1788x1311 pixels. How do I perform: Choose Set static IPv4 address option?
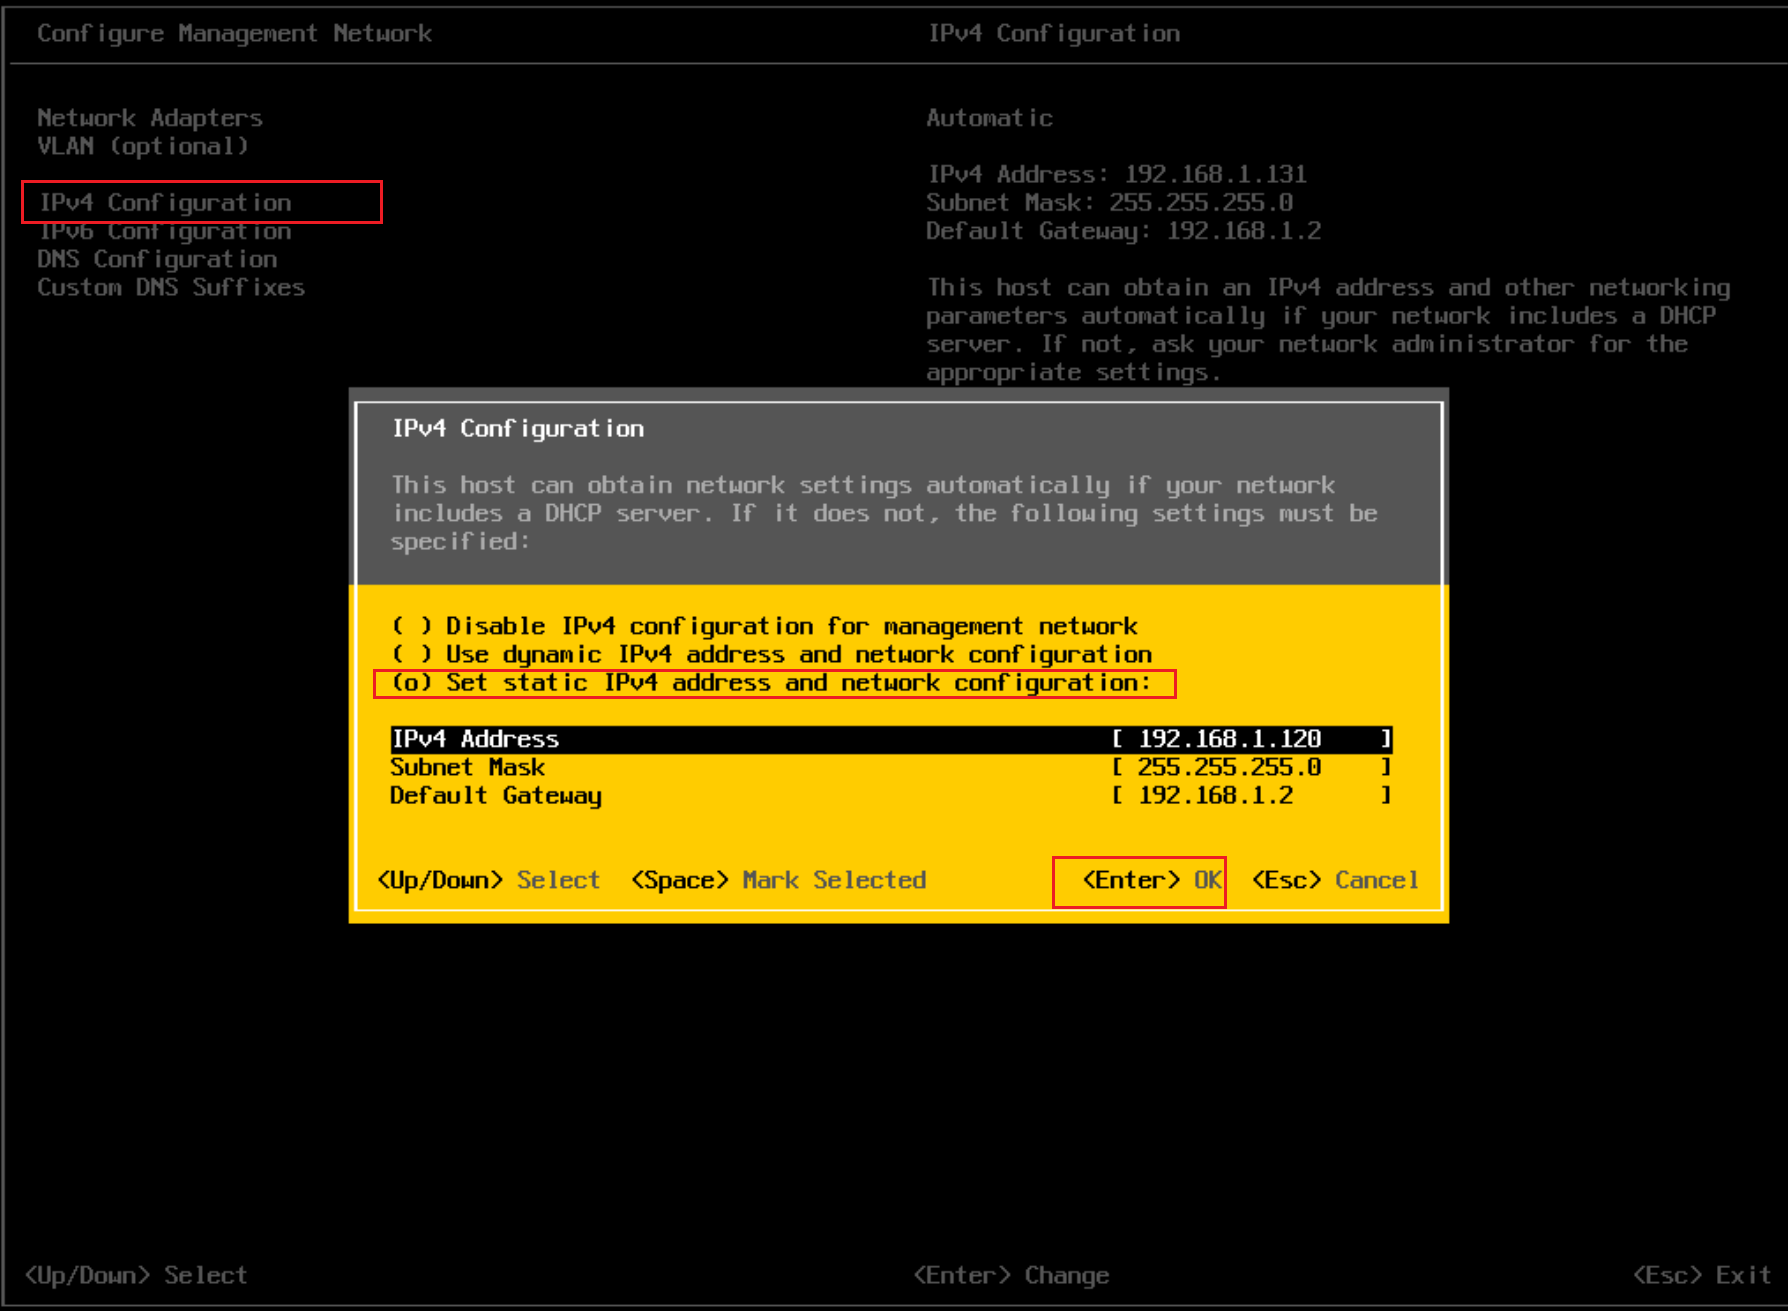pos(772,683)
